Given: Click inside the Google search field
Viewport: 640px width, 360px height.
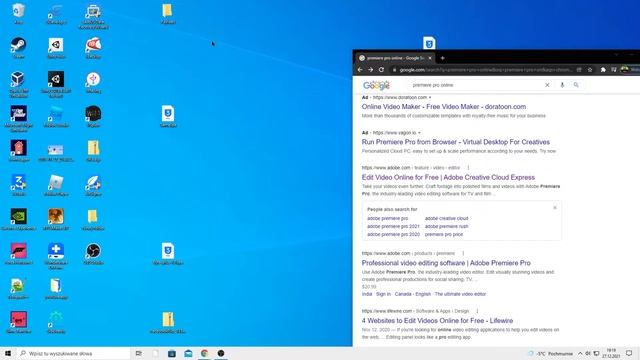Looking at the screenshot, I should pyautogui.click(x=476, y=85).
